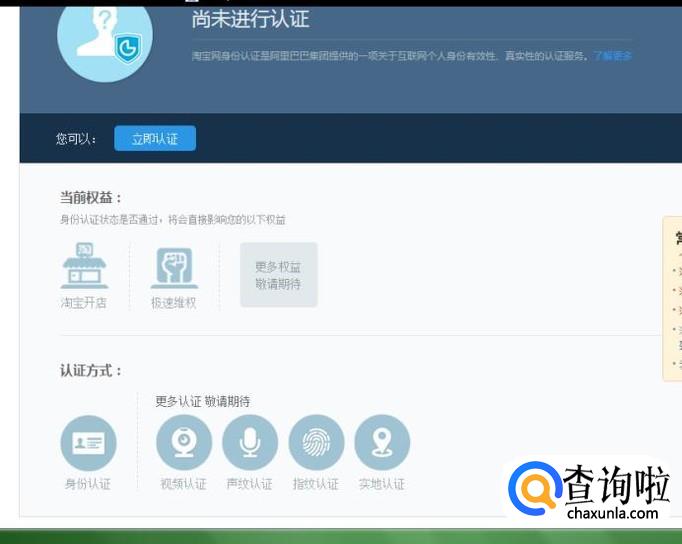Select the 极速维权 fist icon
Viewport: 682px width, 544px height.
point(174,267)
